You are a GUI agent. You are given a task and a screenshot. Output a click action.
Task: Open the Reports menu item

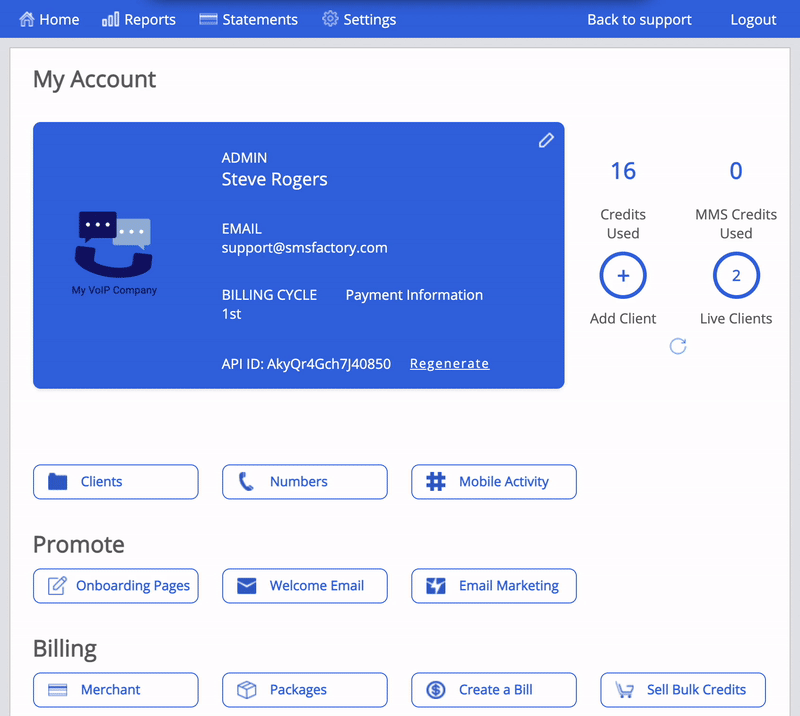point(139,19)
